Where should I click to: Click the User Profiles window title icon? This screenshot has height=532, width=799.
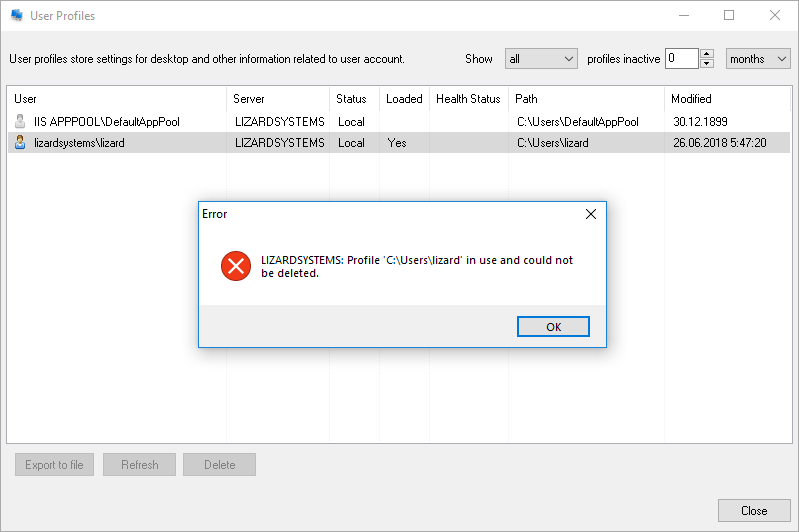[x=17, y=16]
